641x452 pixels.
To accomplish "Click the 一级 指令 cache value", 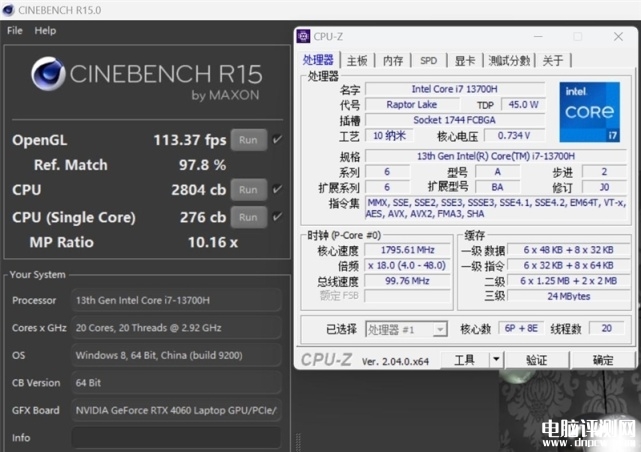I will tap(569, 265).
